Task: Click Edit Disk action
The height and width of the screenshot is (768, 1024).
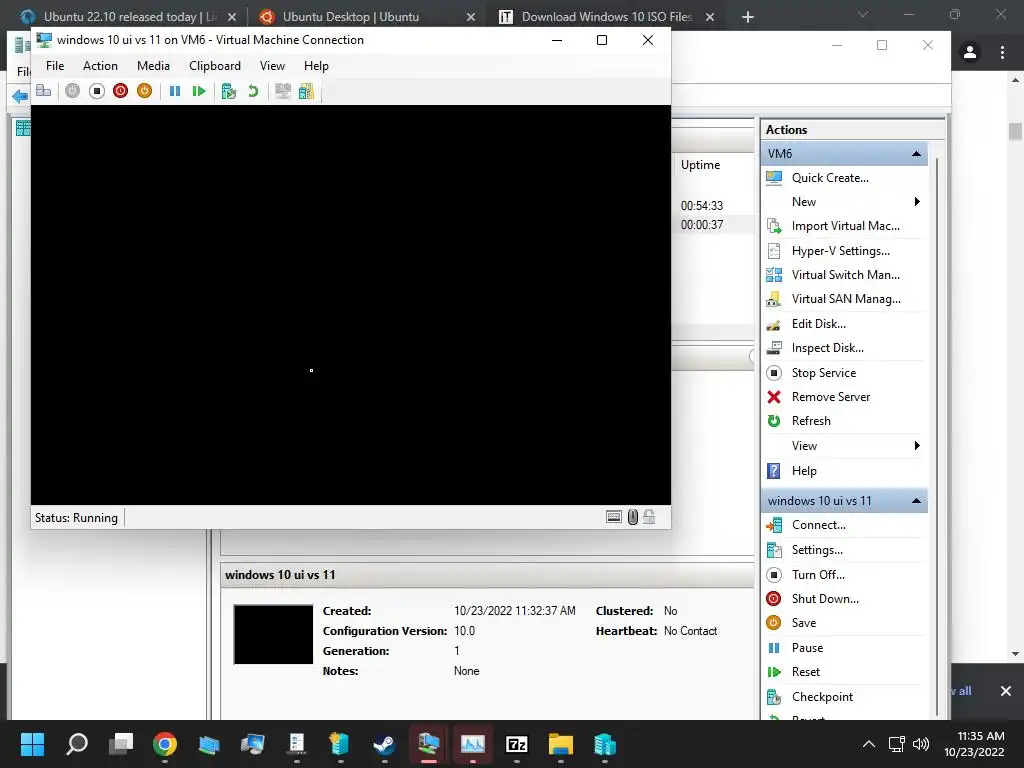Action: 818,324
